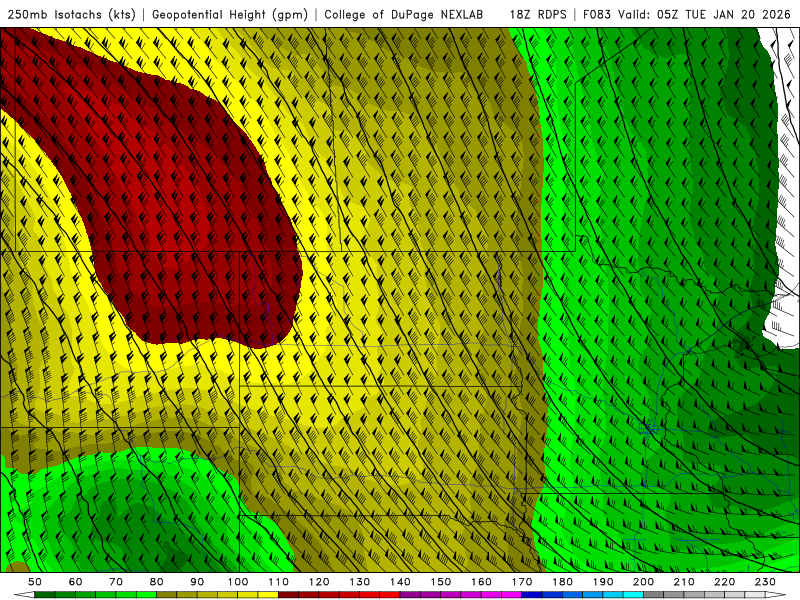Click the 80 knot legend label
This screenshot has width=800, height=600.
(x=157, y=582)
